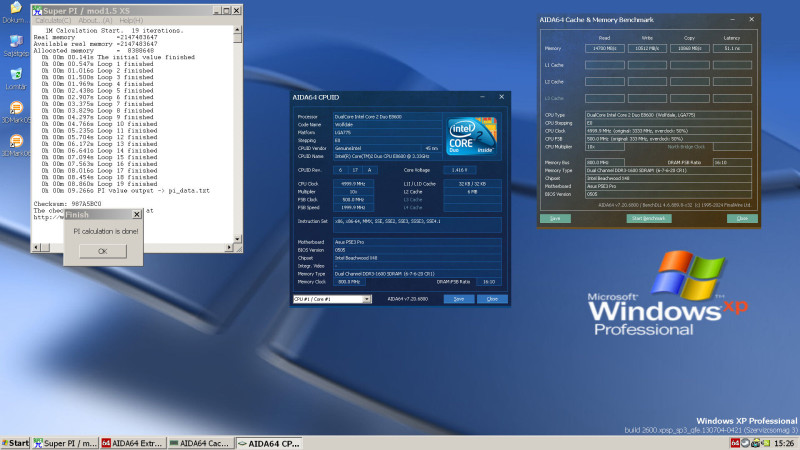
Task: Click the 'Allocated memory' line in Super PI
Action: coord(94,51)
